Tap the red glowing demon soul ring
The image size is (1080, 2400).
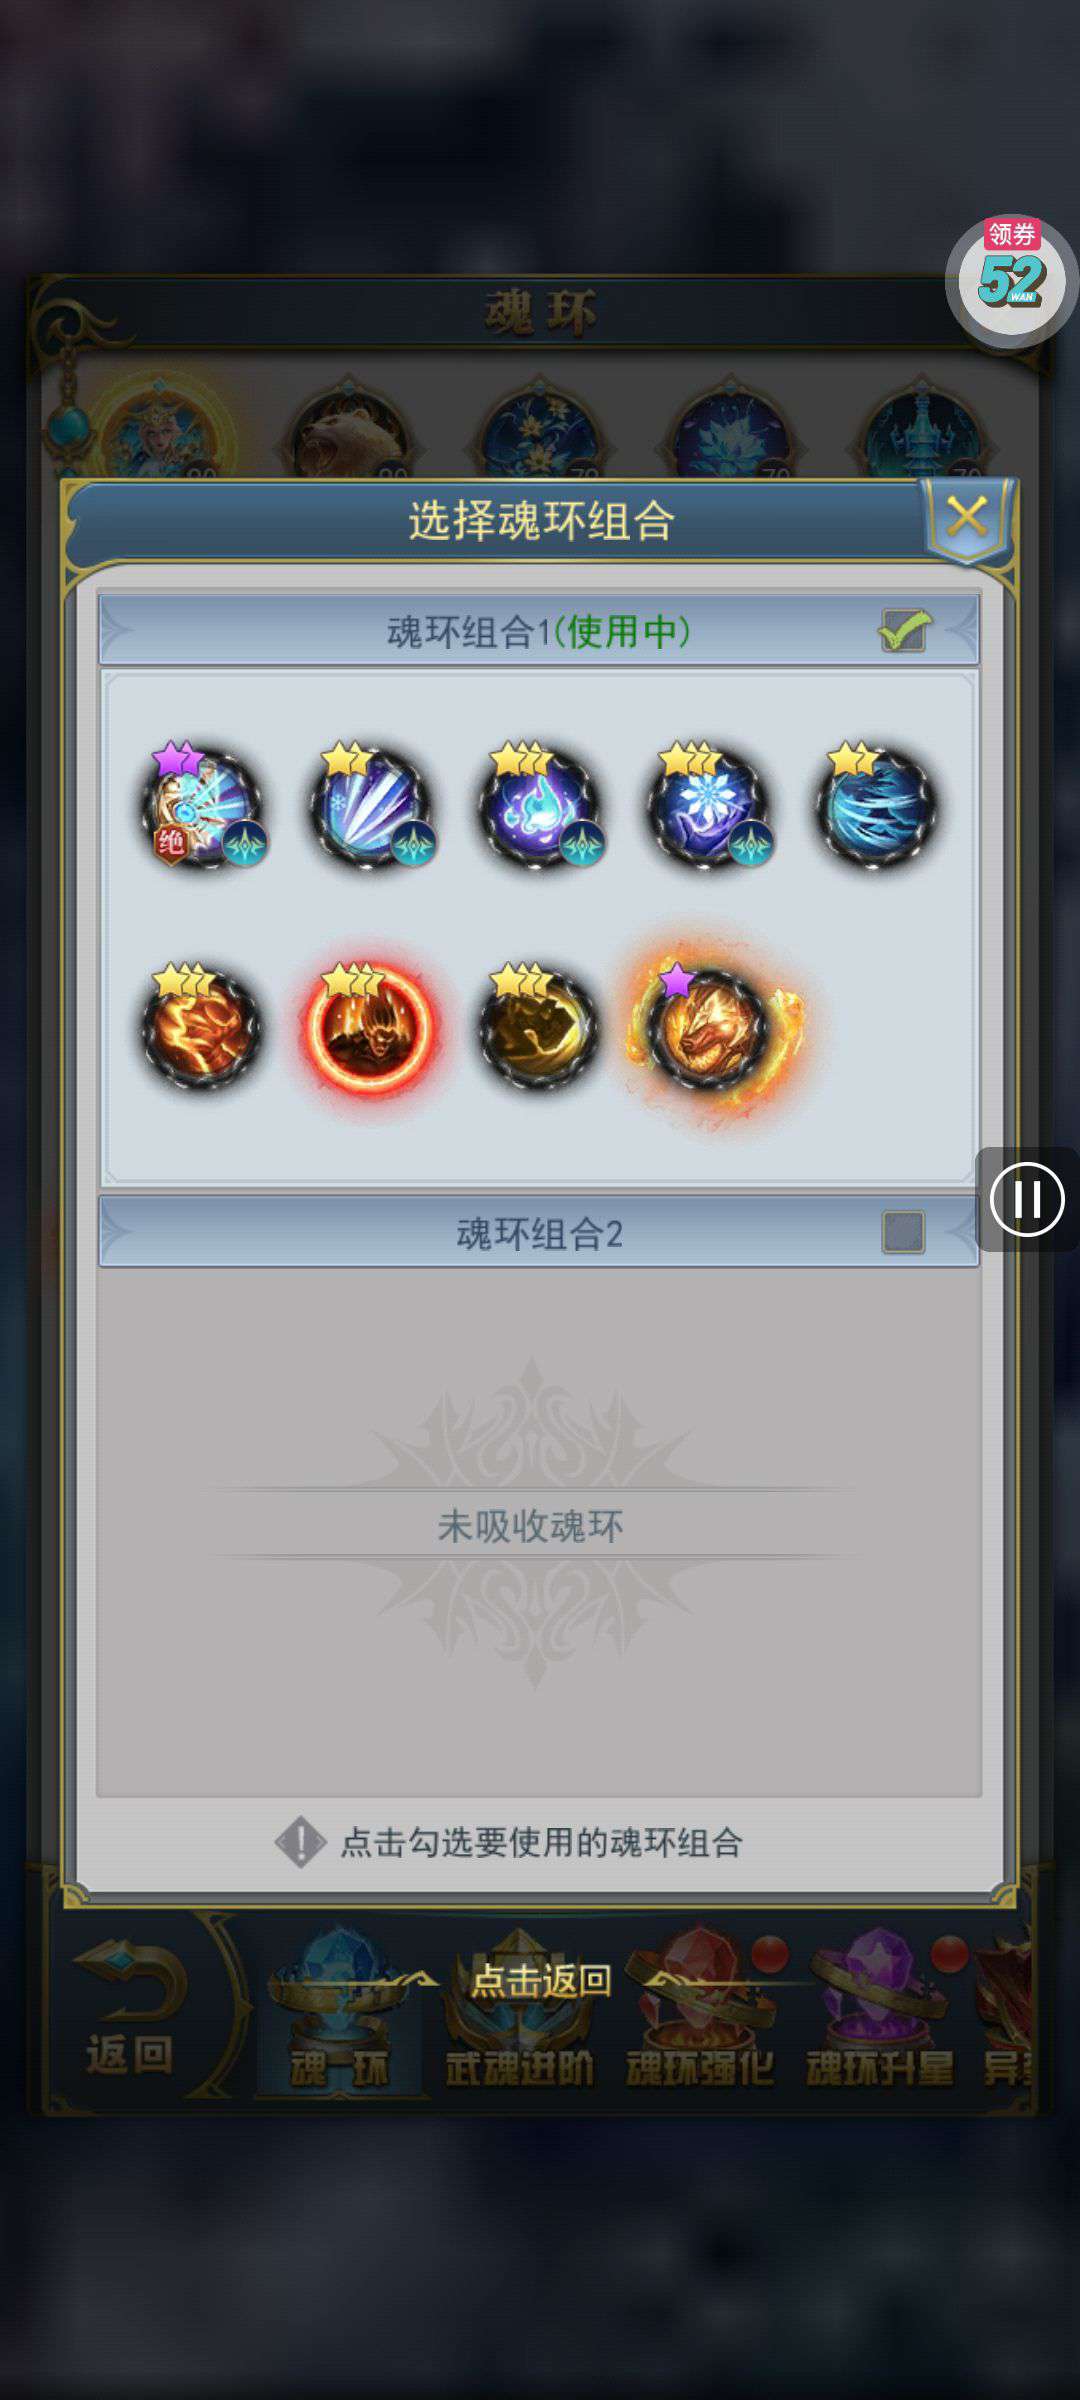[x=371, y=1027]
